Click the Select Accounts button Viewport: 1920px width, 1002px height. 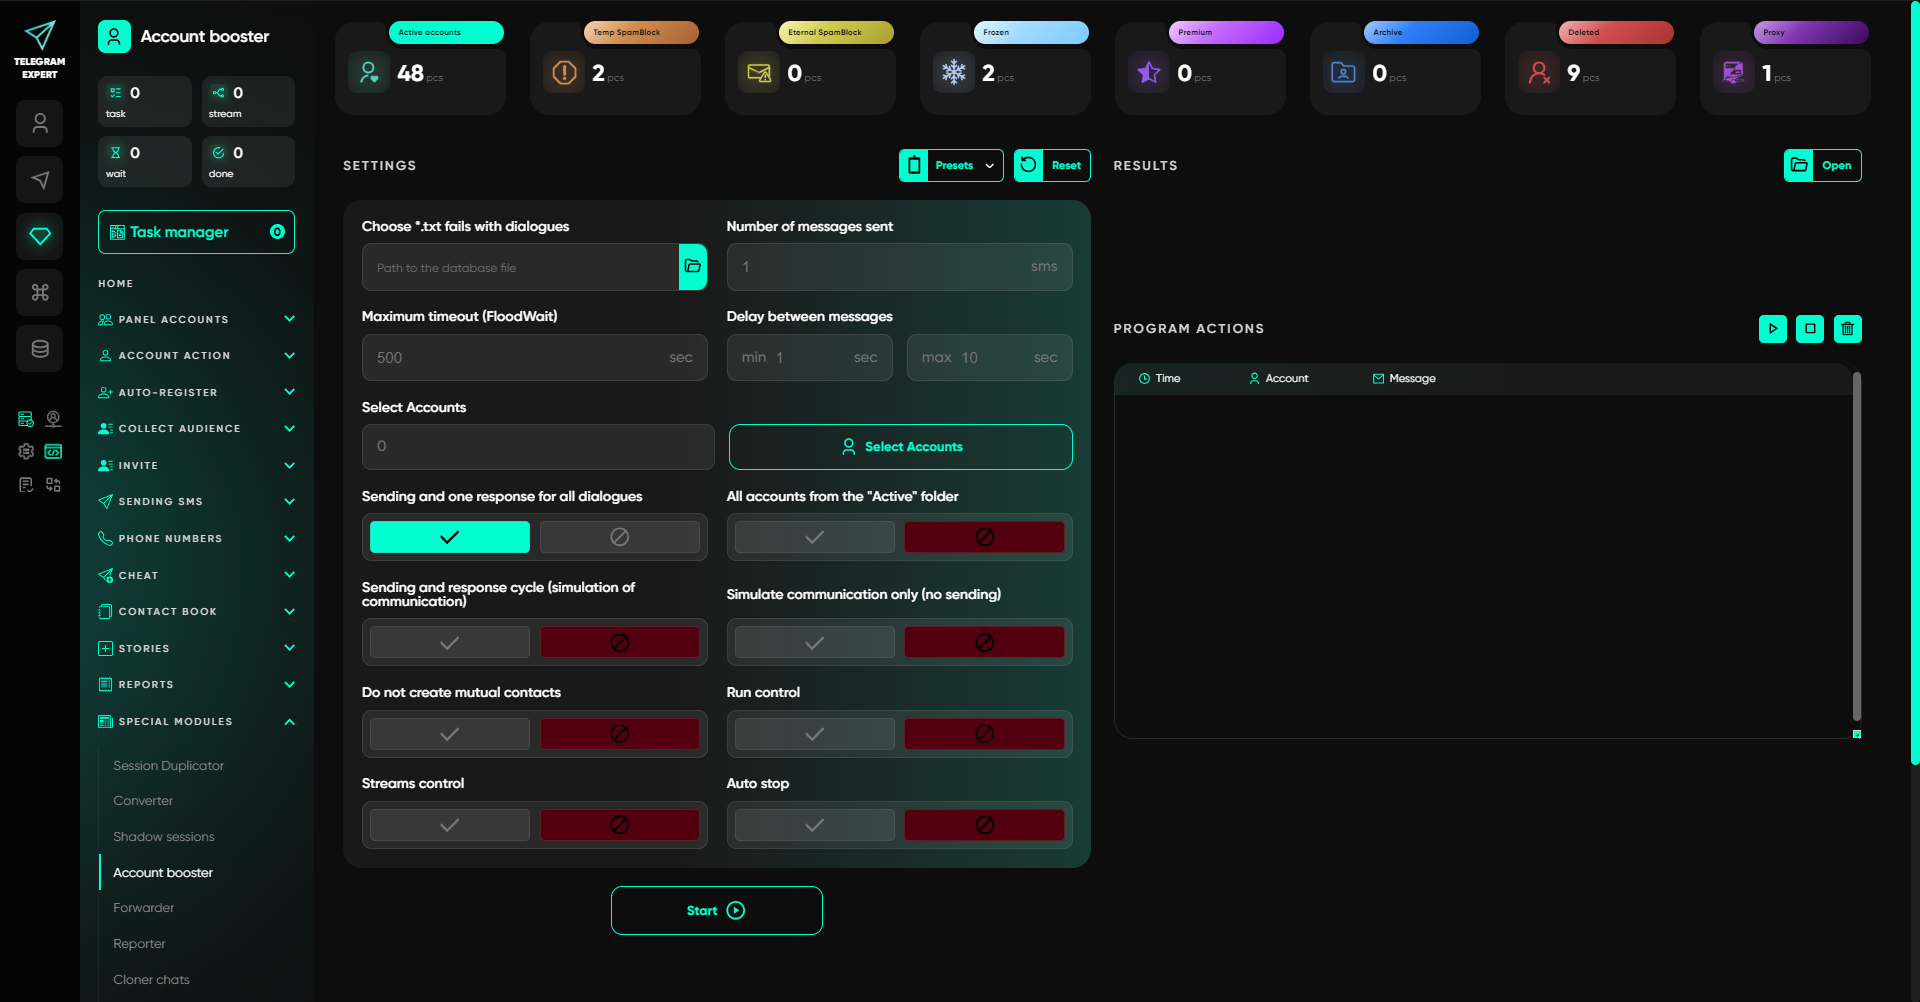click(899, 446)
